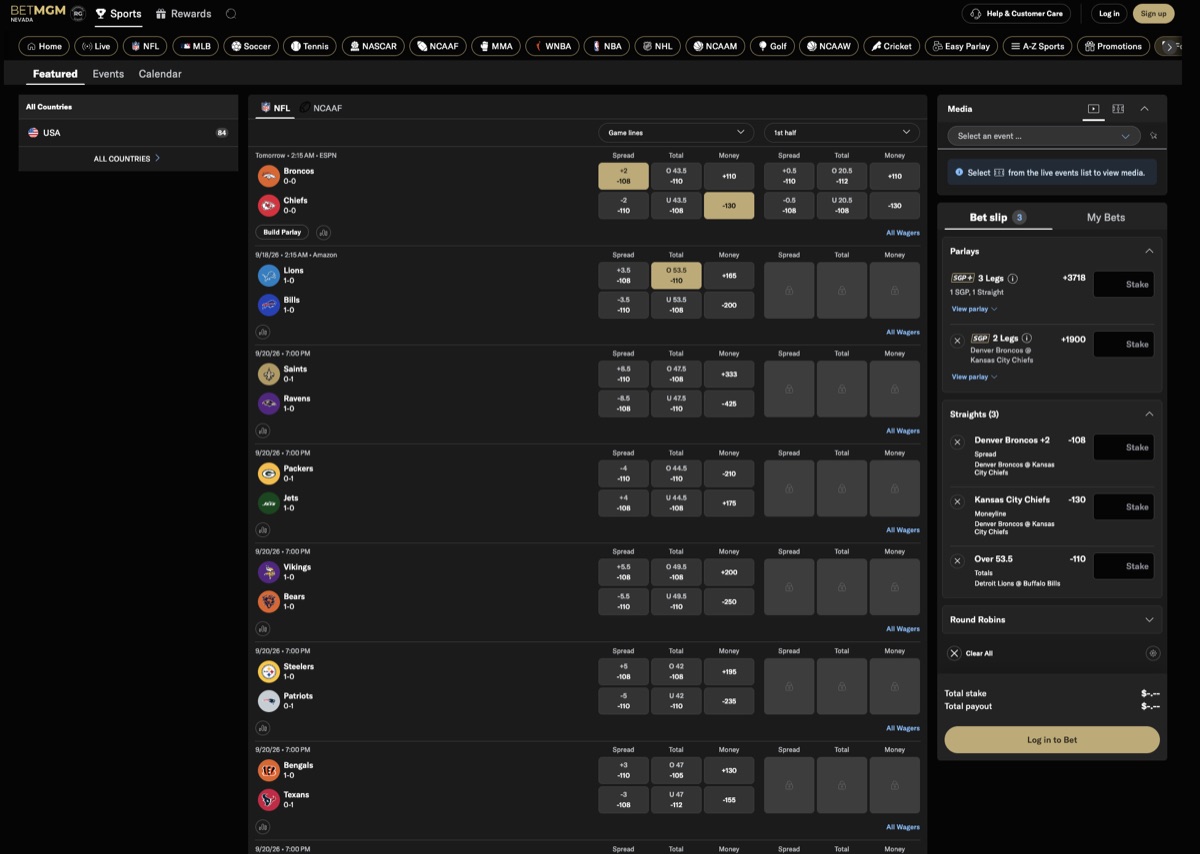The image size is (1200, 854).
Task: Show info for the 2 Legs SGP parlay
Action: (x=1027, y=338)
